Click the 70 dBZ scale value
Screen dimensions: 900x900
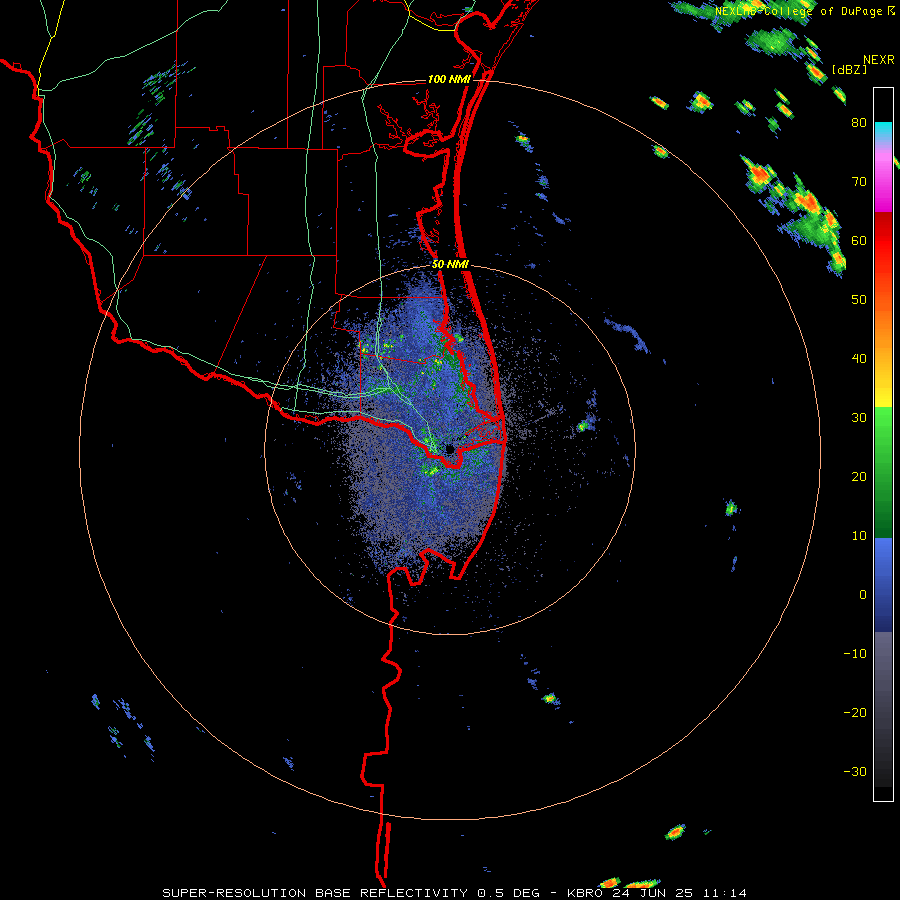(859, 182)
